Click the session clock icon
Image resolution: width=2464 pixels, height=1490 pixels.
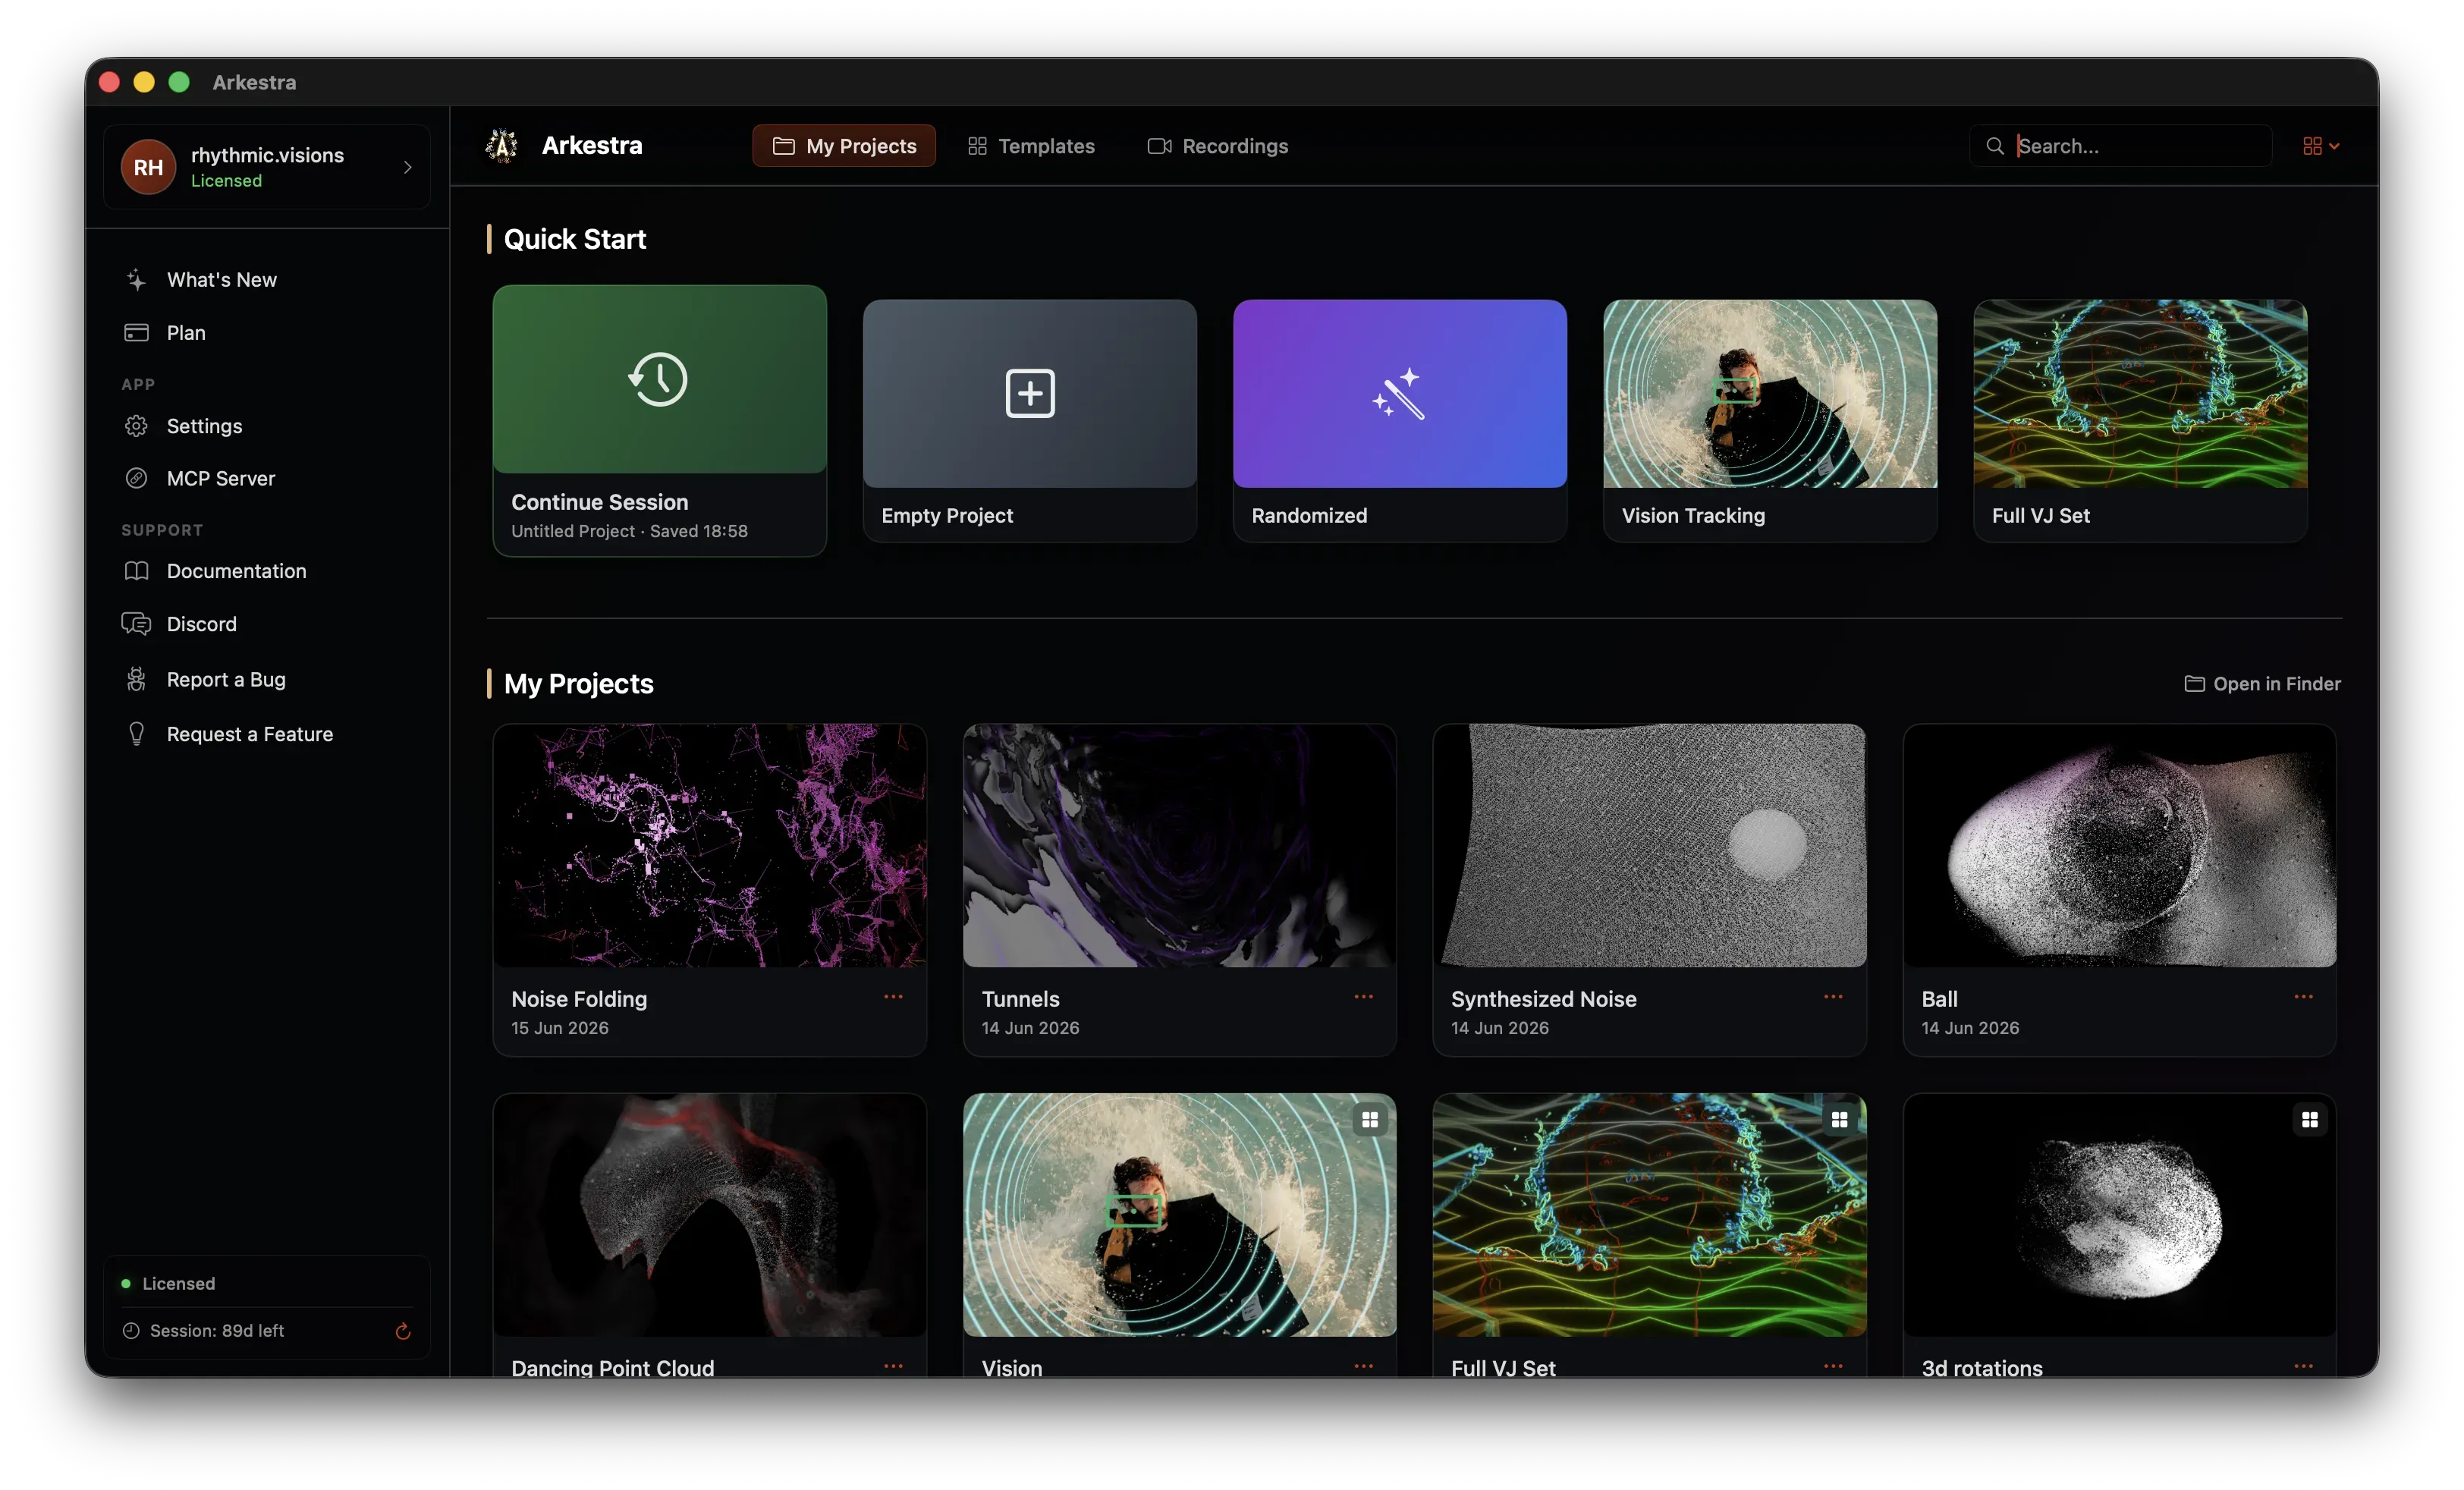click(131, 1330)
